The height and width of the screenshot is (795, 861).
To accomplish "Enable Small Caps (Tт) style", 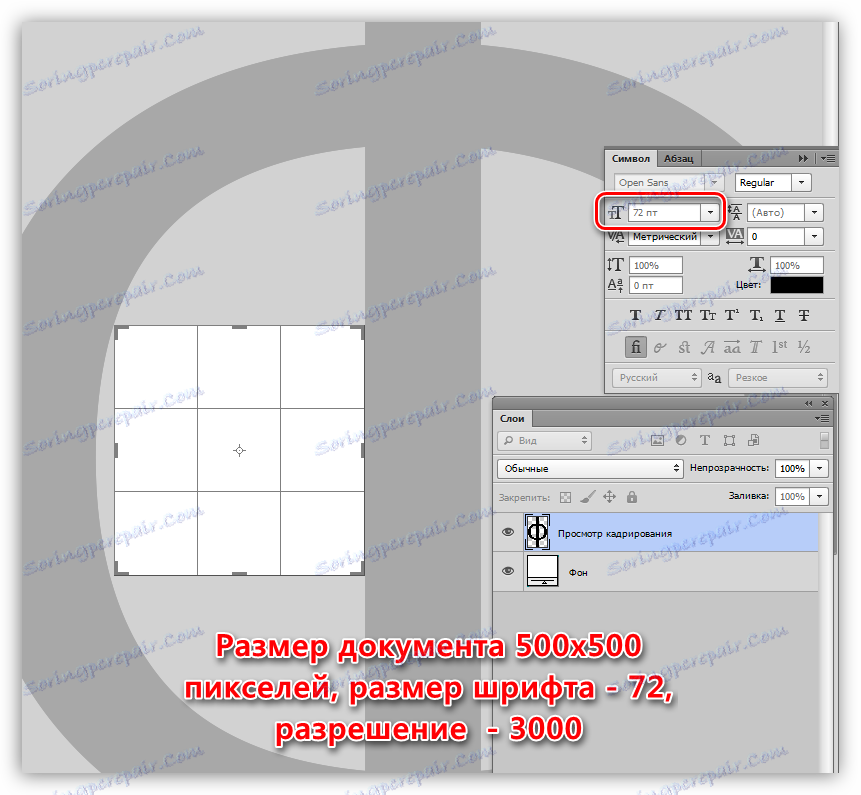I will tap(708, 315).
